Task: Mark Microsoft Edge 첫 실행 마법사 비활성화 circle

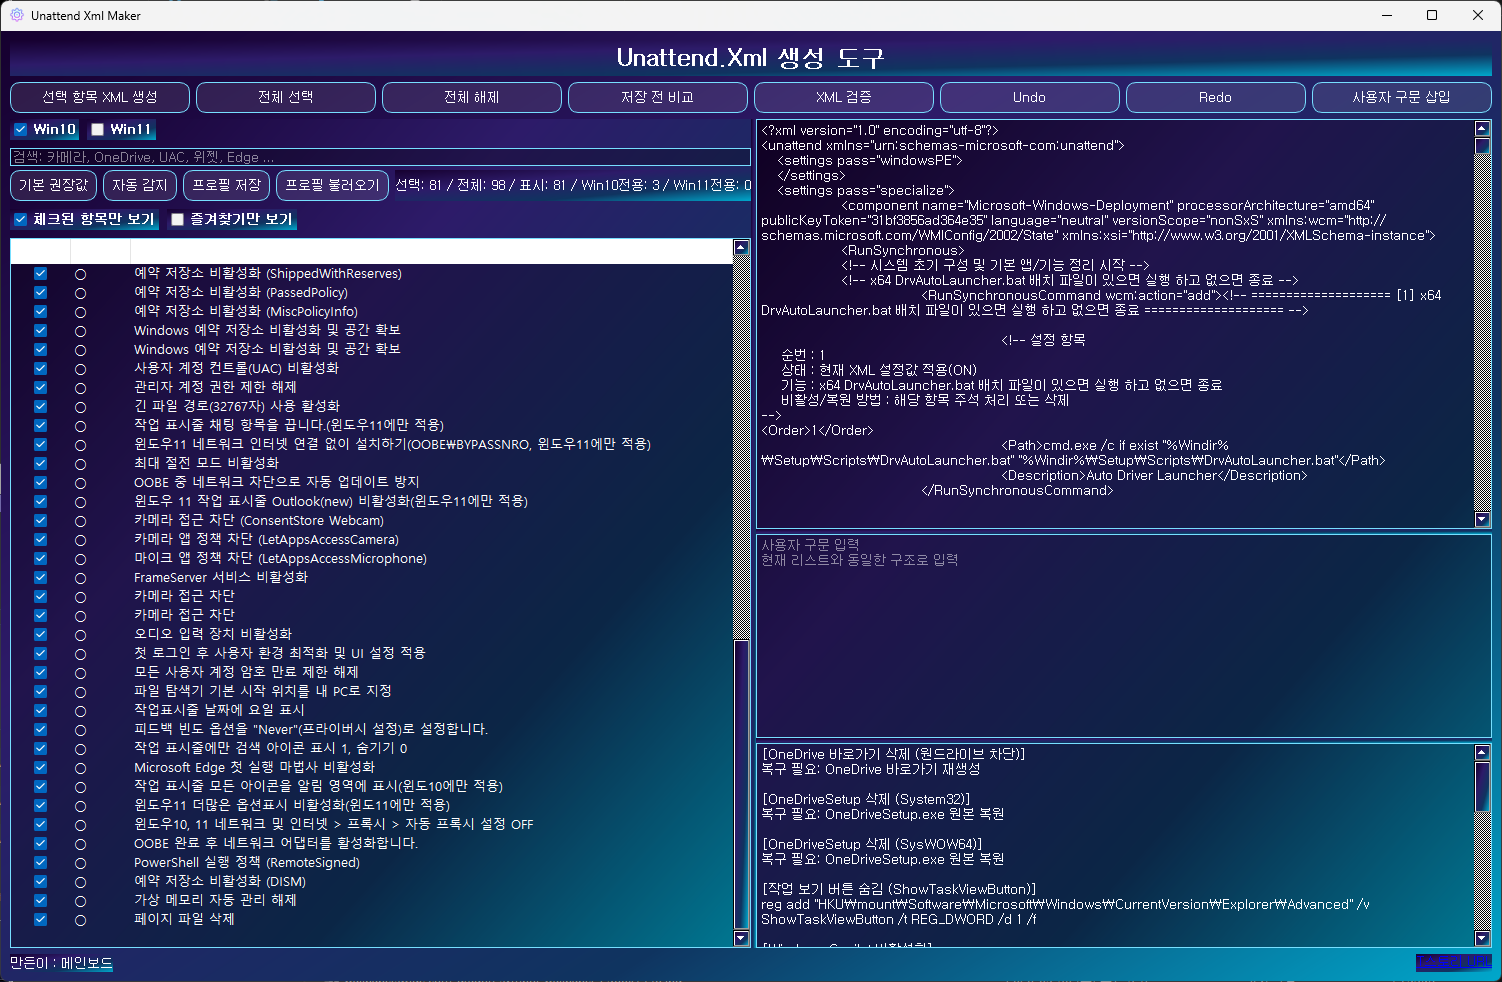Action: point(80,768)
